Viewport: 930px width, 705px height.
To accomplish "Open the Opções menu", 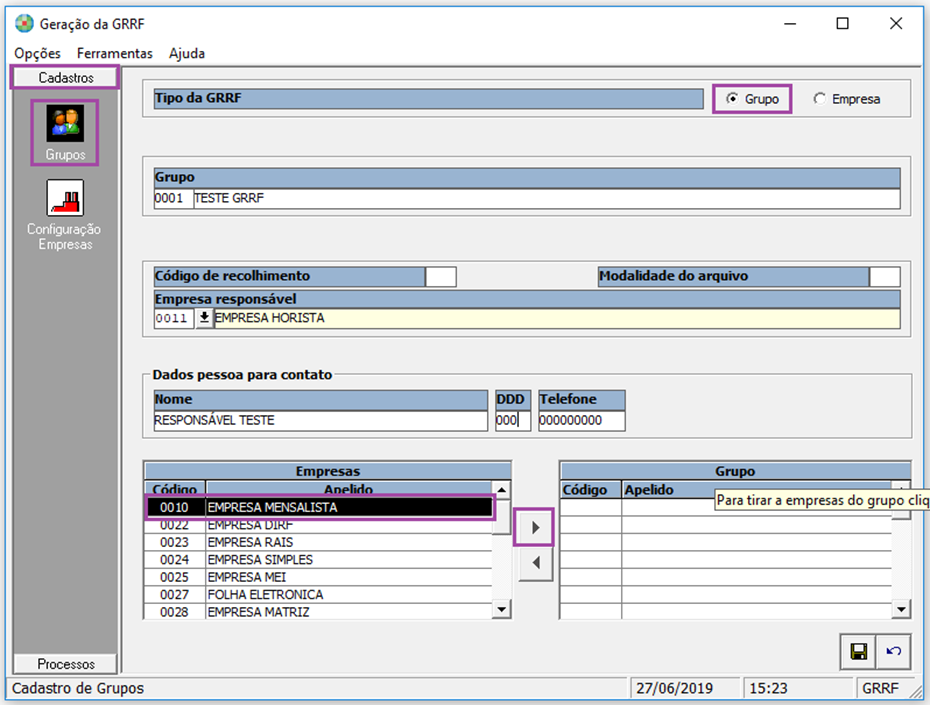I will pyautogui.click(x=38, y=53).
